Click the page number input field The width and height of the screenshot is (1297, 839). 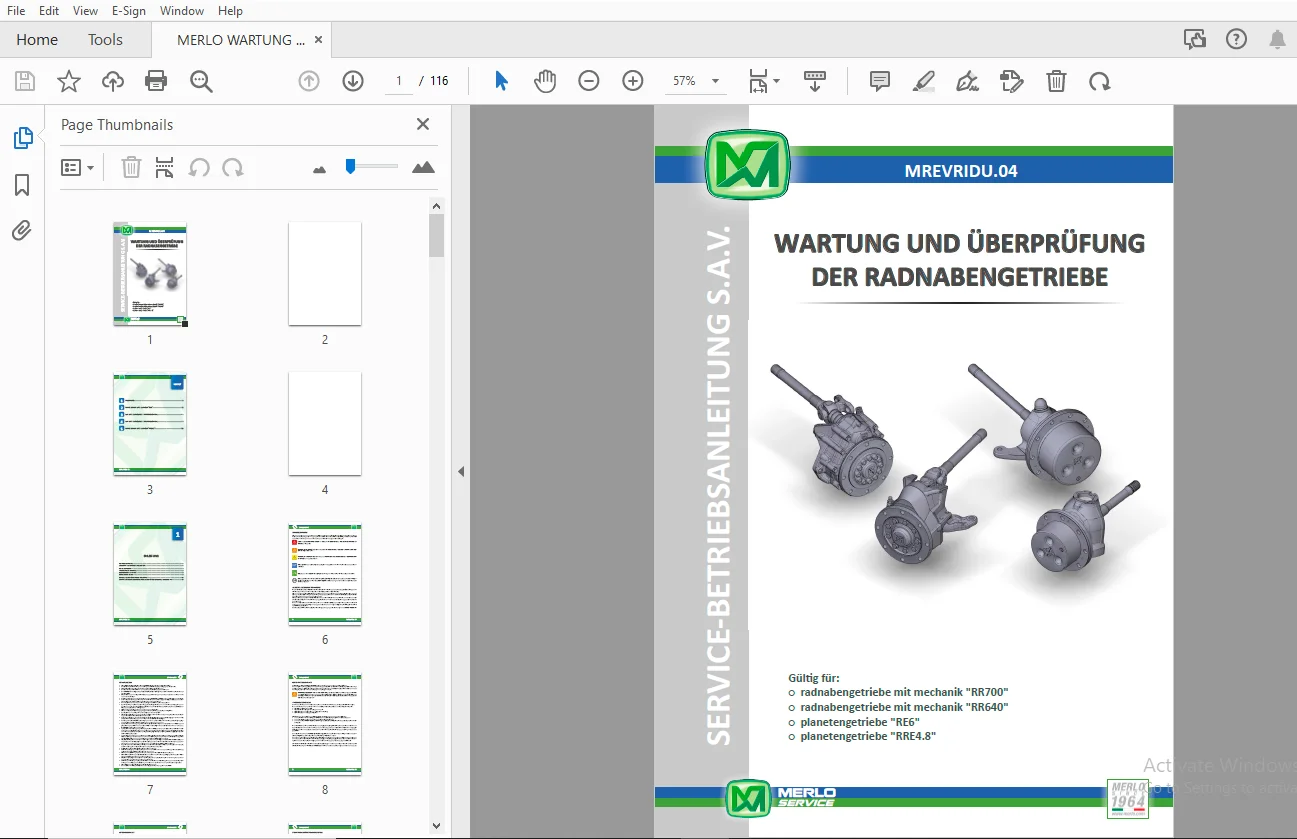point(399,81)
